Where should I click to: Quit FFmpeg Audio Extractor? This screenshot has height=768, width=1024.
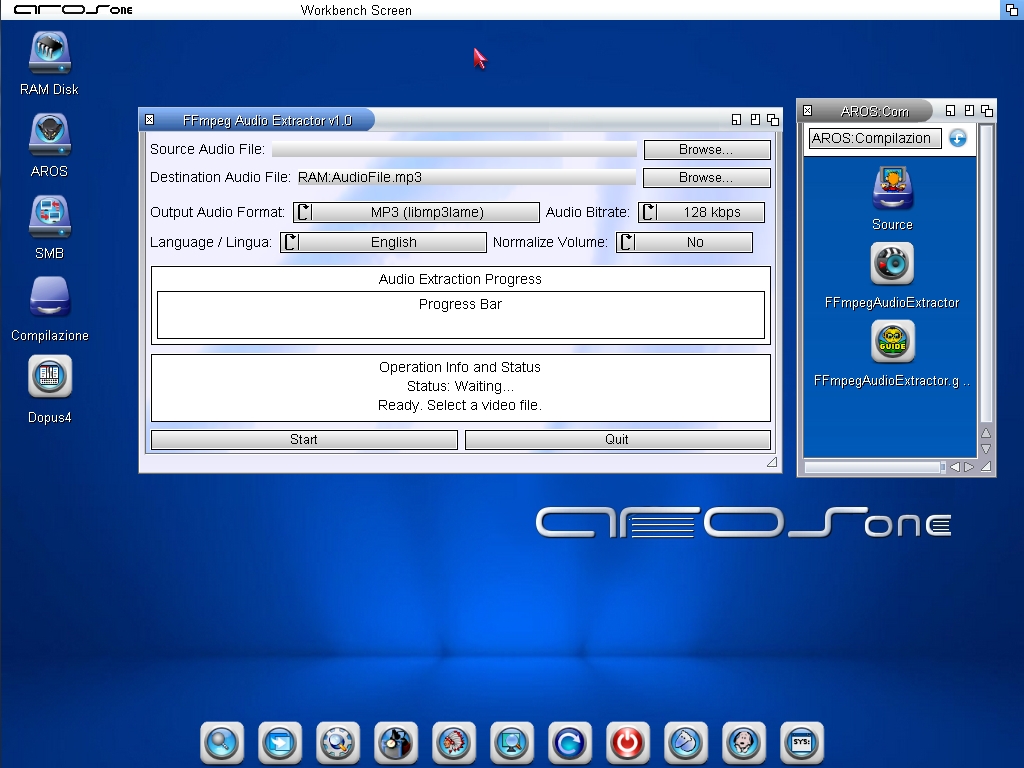618,440
